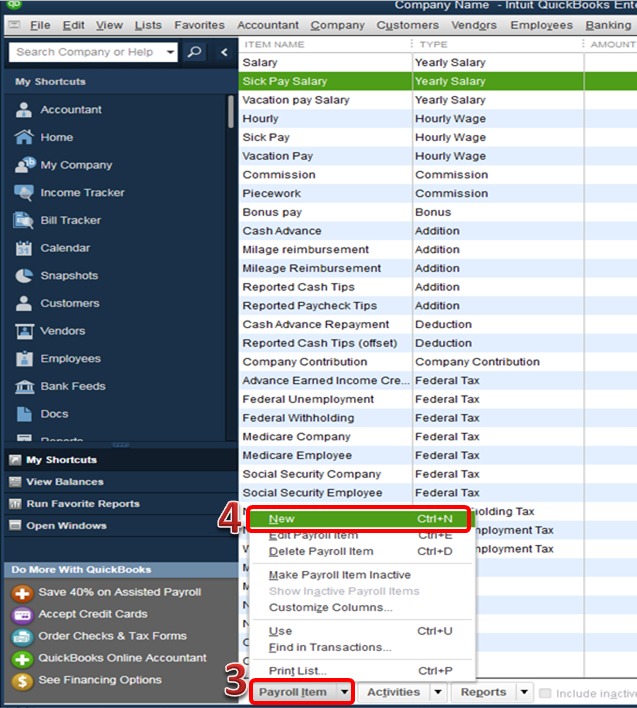Open the Calendar icon in shortcuts

coord(24,248)
